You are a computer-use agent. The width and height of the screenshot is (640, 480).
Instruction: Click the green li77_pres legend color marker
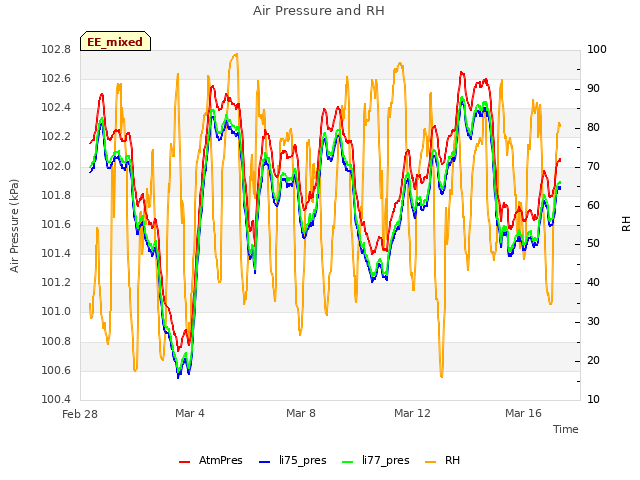[347, 462]
